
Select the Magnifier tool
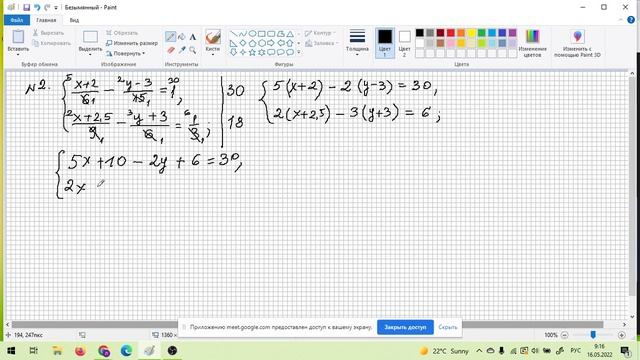193,50
